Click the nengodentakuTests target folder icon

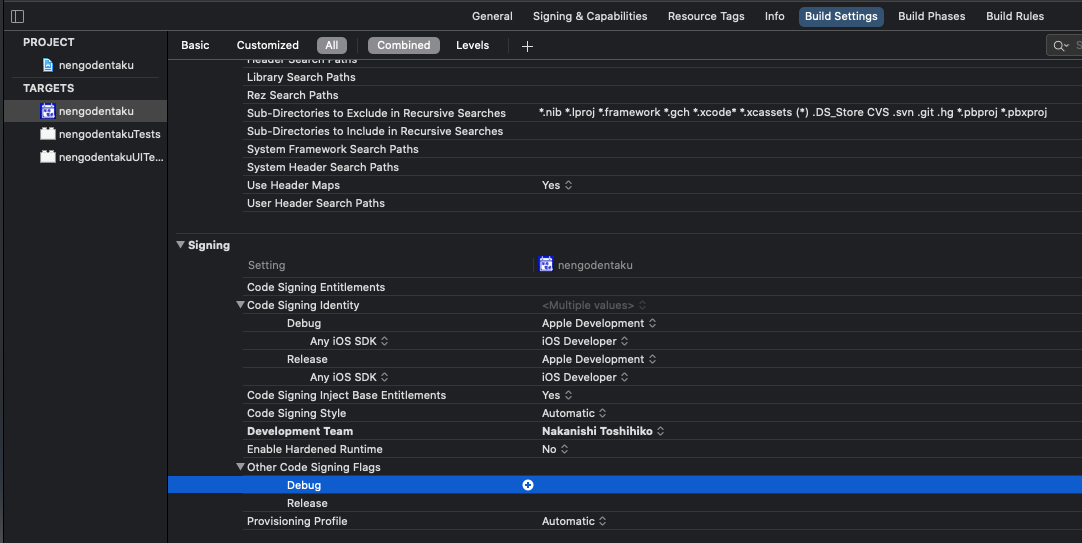pos(48,134)
